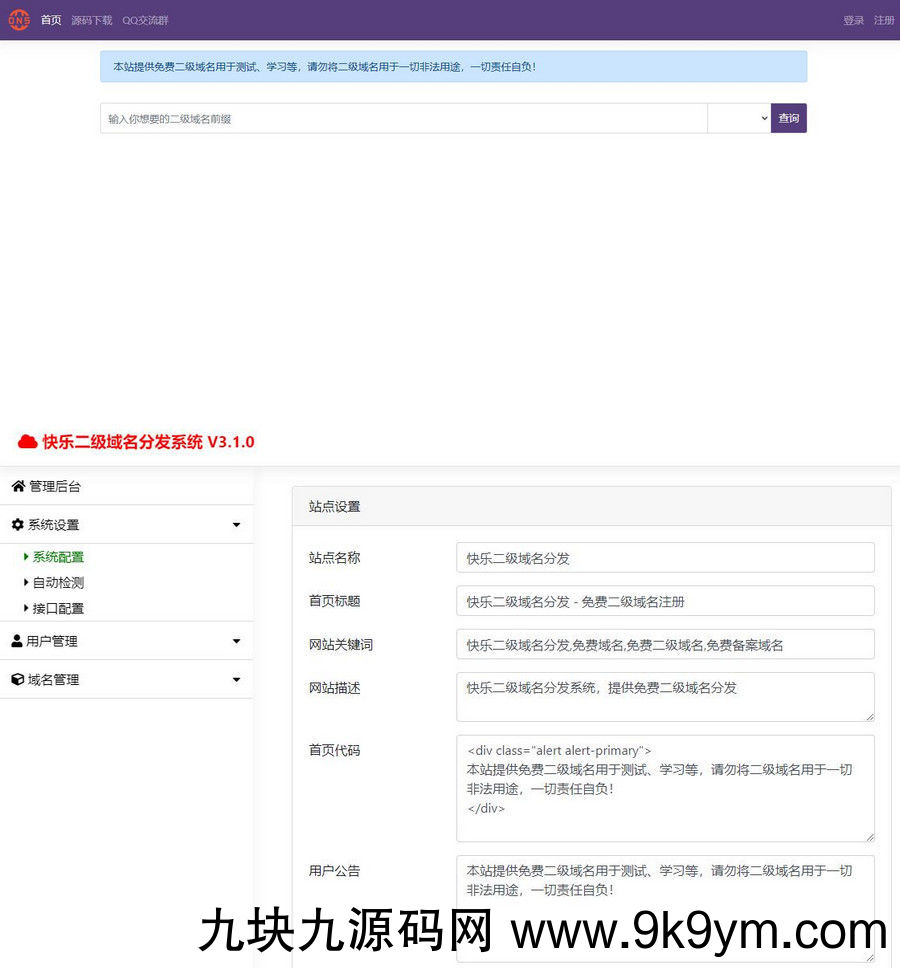Image resolution: width=900 pixels, height=968 pixels.
Task: Click the home icon beside 管理后台
Action: pos(18,486)
